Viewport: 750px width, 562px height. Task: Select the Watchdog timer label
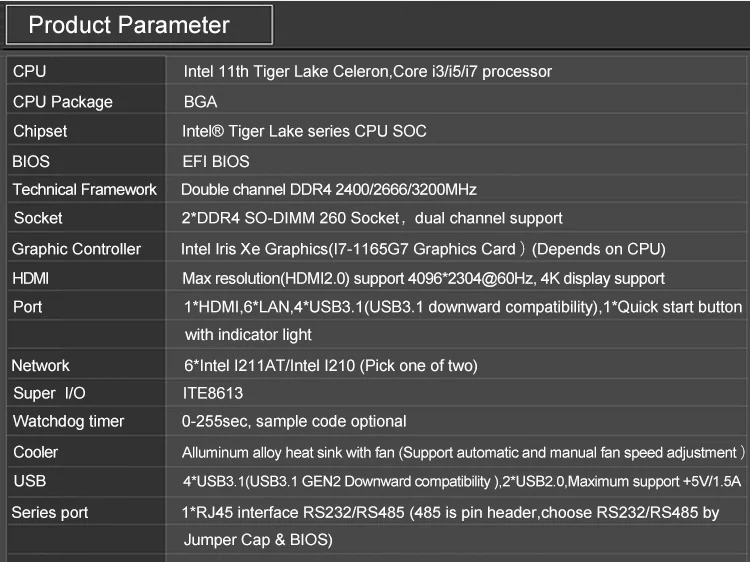coord(69,422)
